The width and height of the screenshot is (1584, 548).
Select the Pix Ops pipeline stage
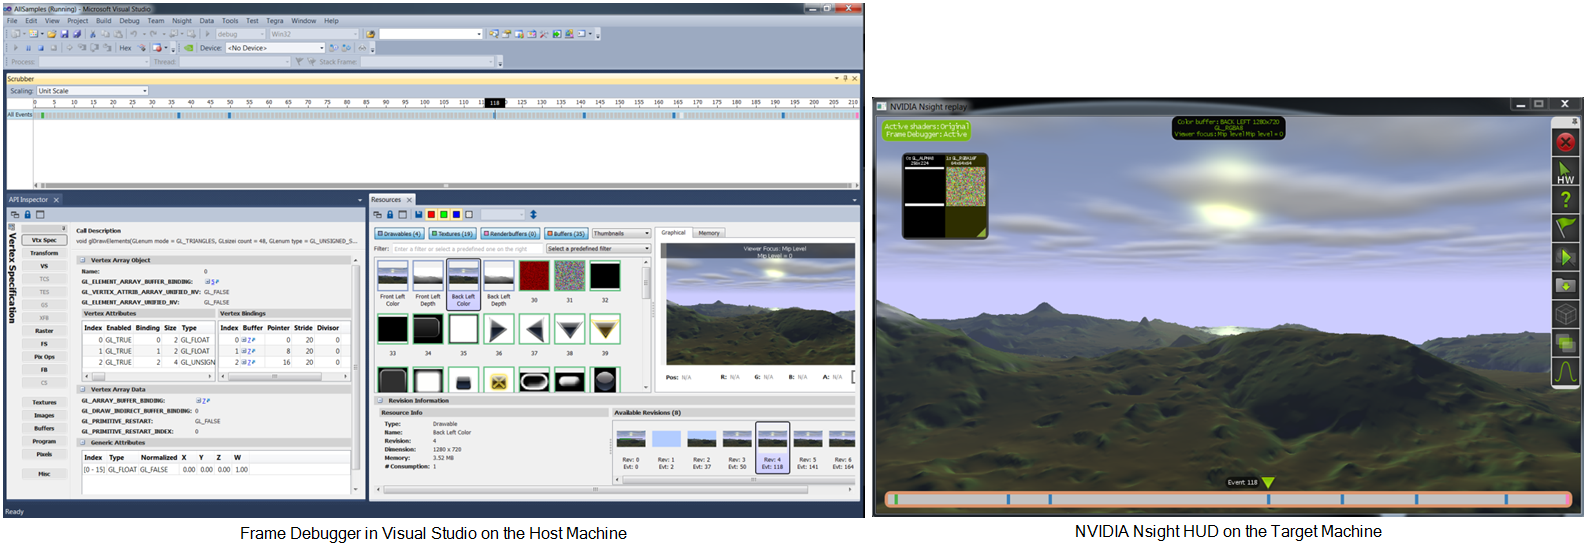[44, 356]
